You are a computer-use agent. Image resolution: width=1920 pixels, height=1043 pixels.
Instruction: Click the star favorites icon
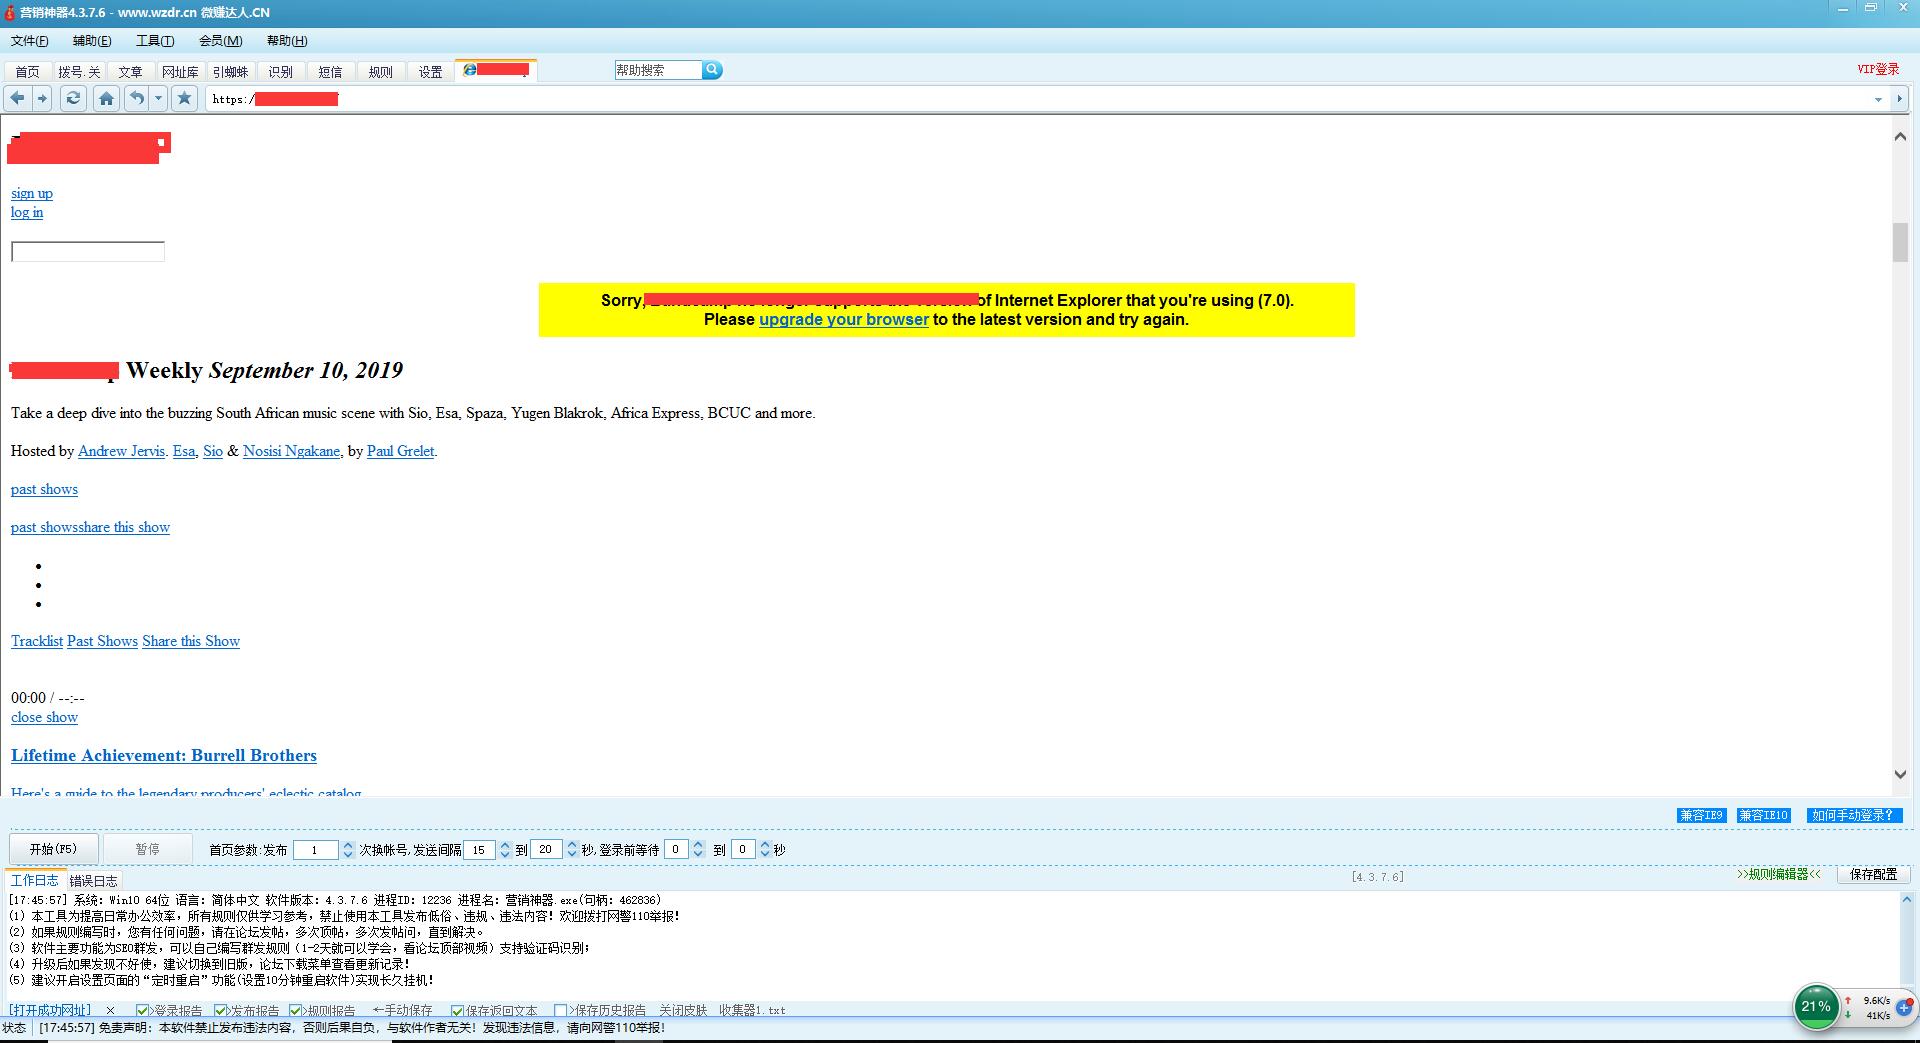point(184,98)
